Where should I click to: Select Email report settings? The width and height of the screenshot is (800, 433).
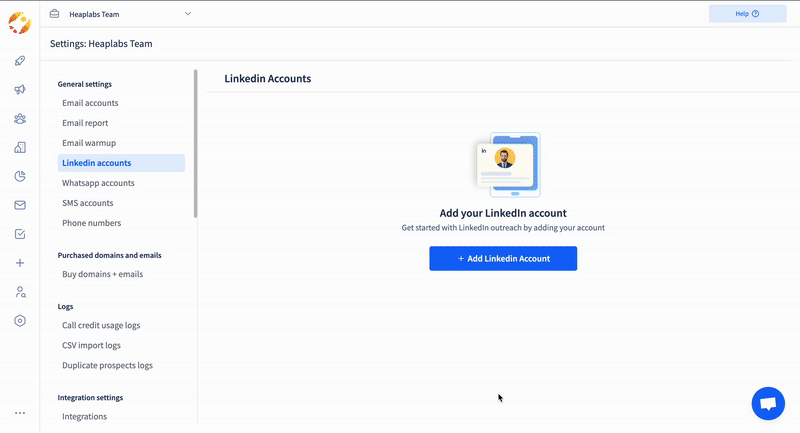click(85, 123)
